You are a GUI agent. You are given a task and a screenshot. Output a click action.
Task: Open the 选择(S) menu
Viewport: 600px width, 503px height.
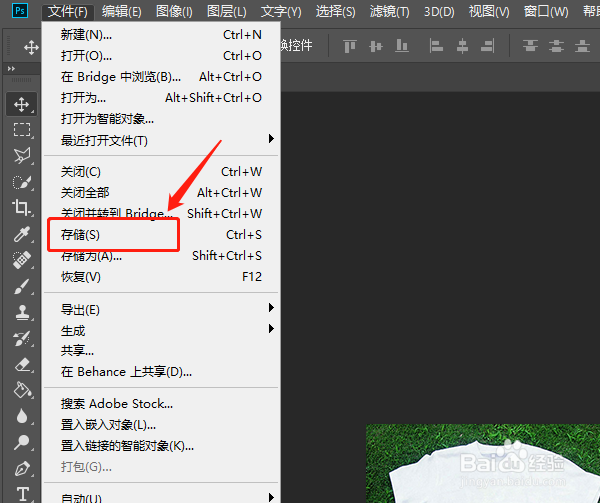click(x=335, y=11)
